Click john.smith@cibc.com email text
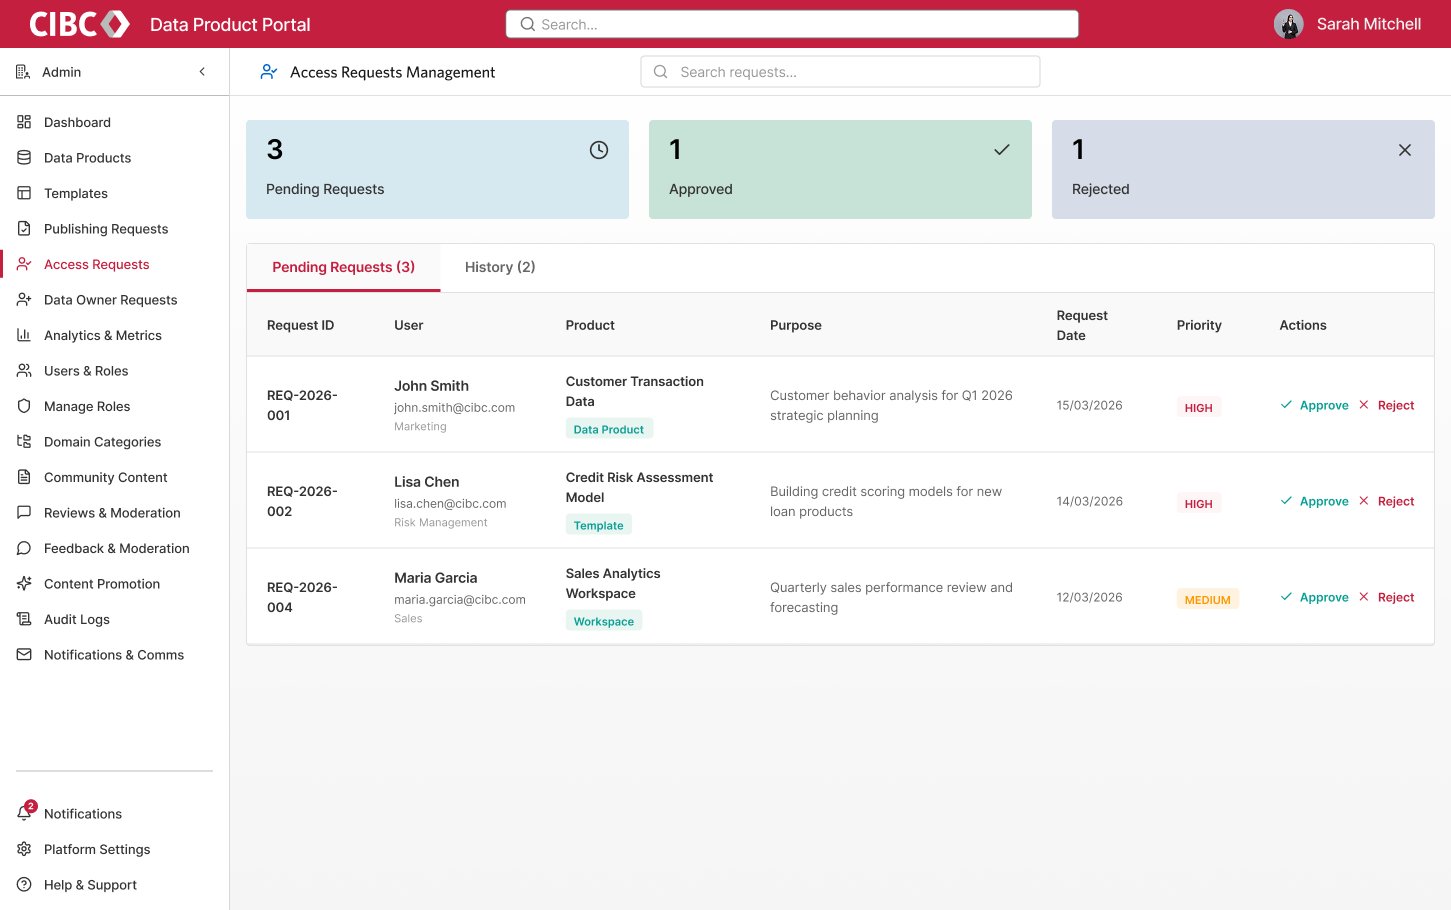1451x910 pixels. (x=454, y=407)
